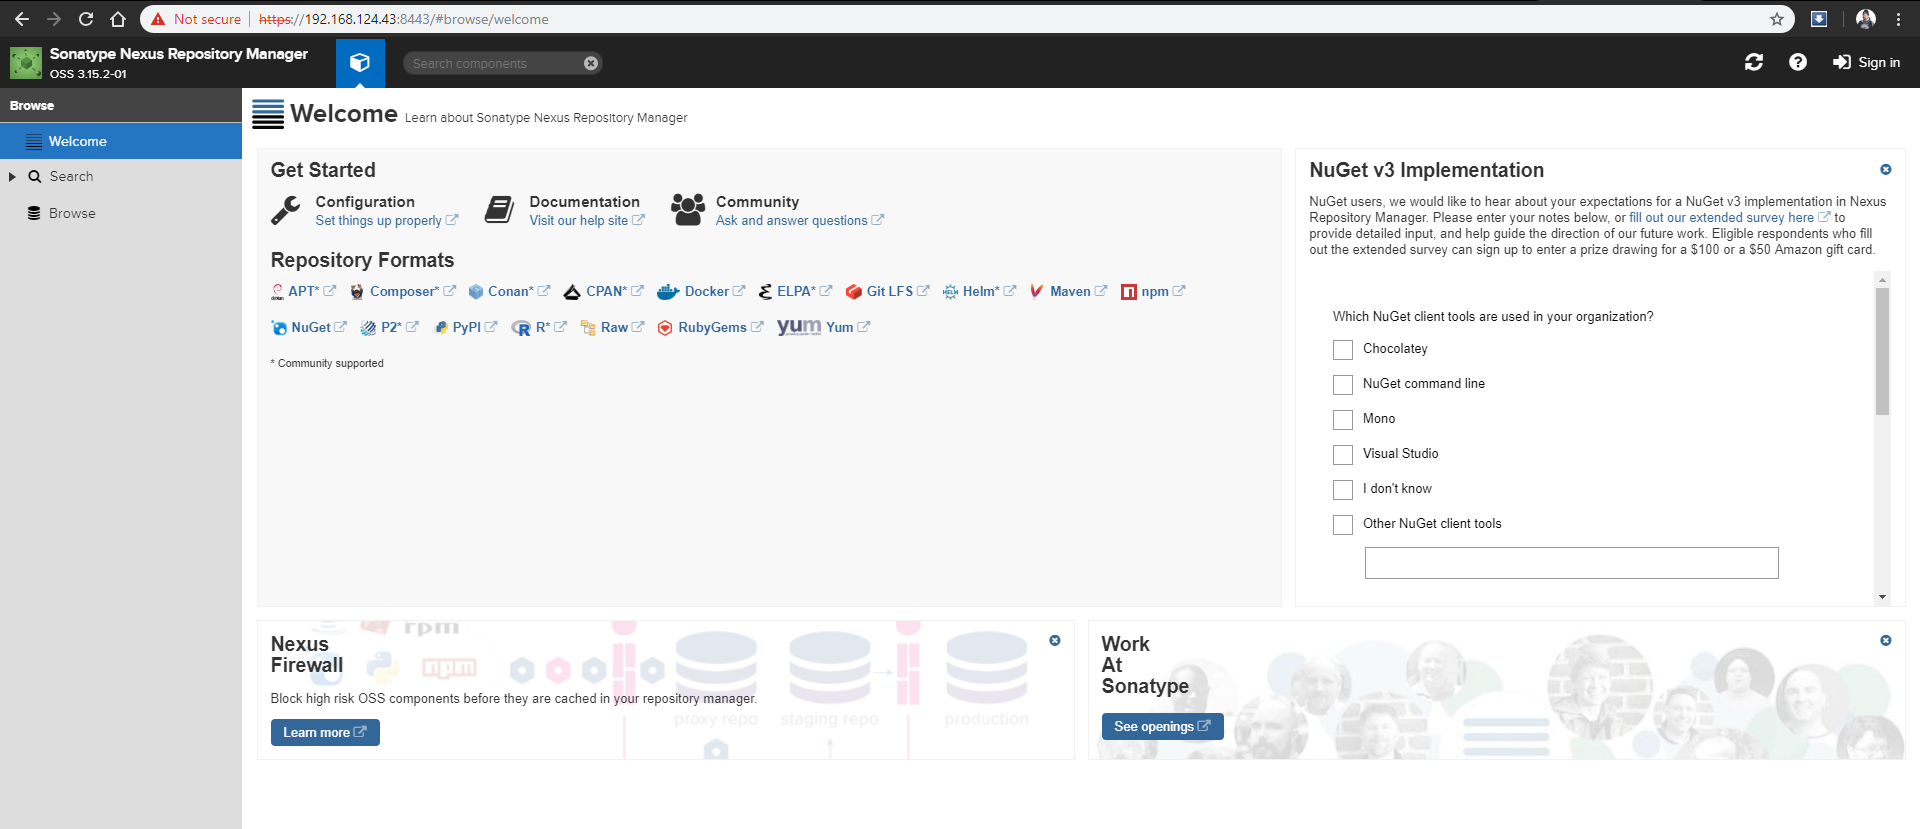
Task: Click See openings button
Action: pyautogui.click(x=1162, y=727)
